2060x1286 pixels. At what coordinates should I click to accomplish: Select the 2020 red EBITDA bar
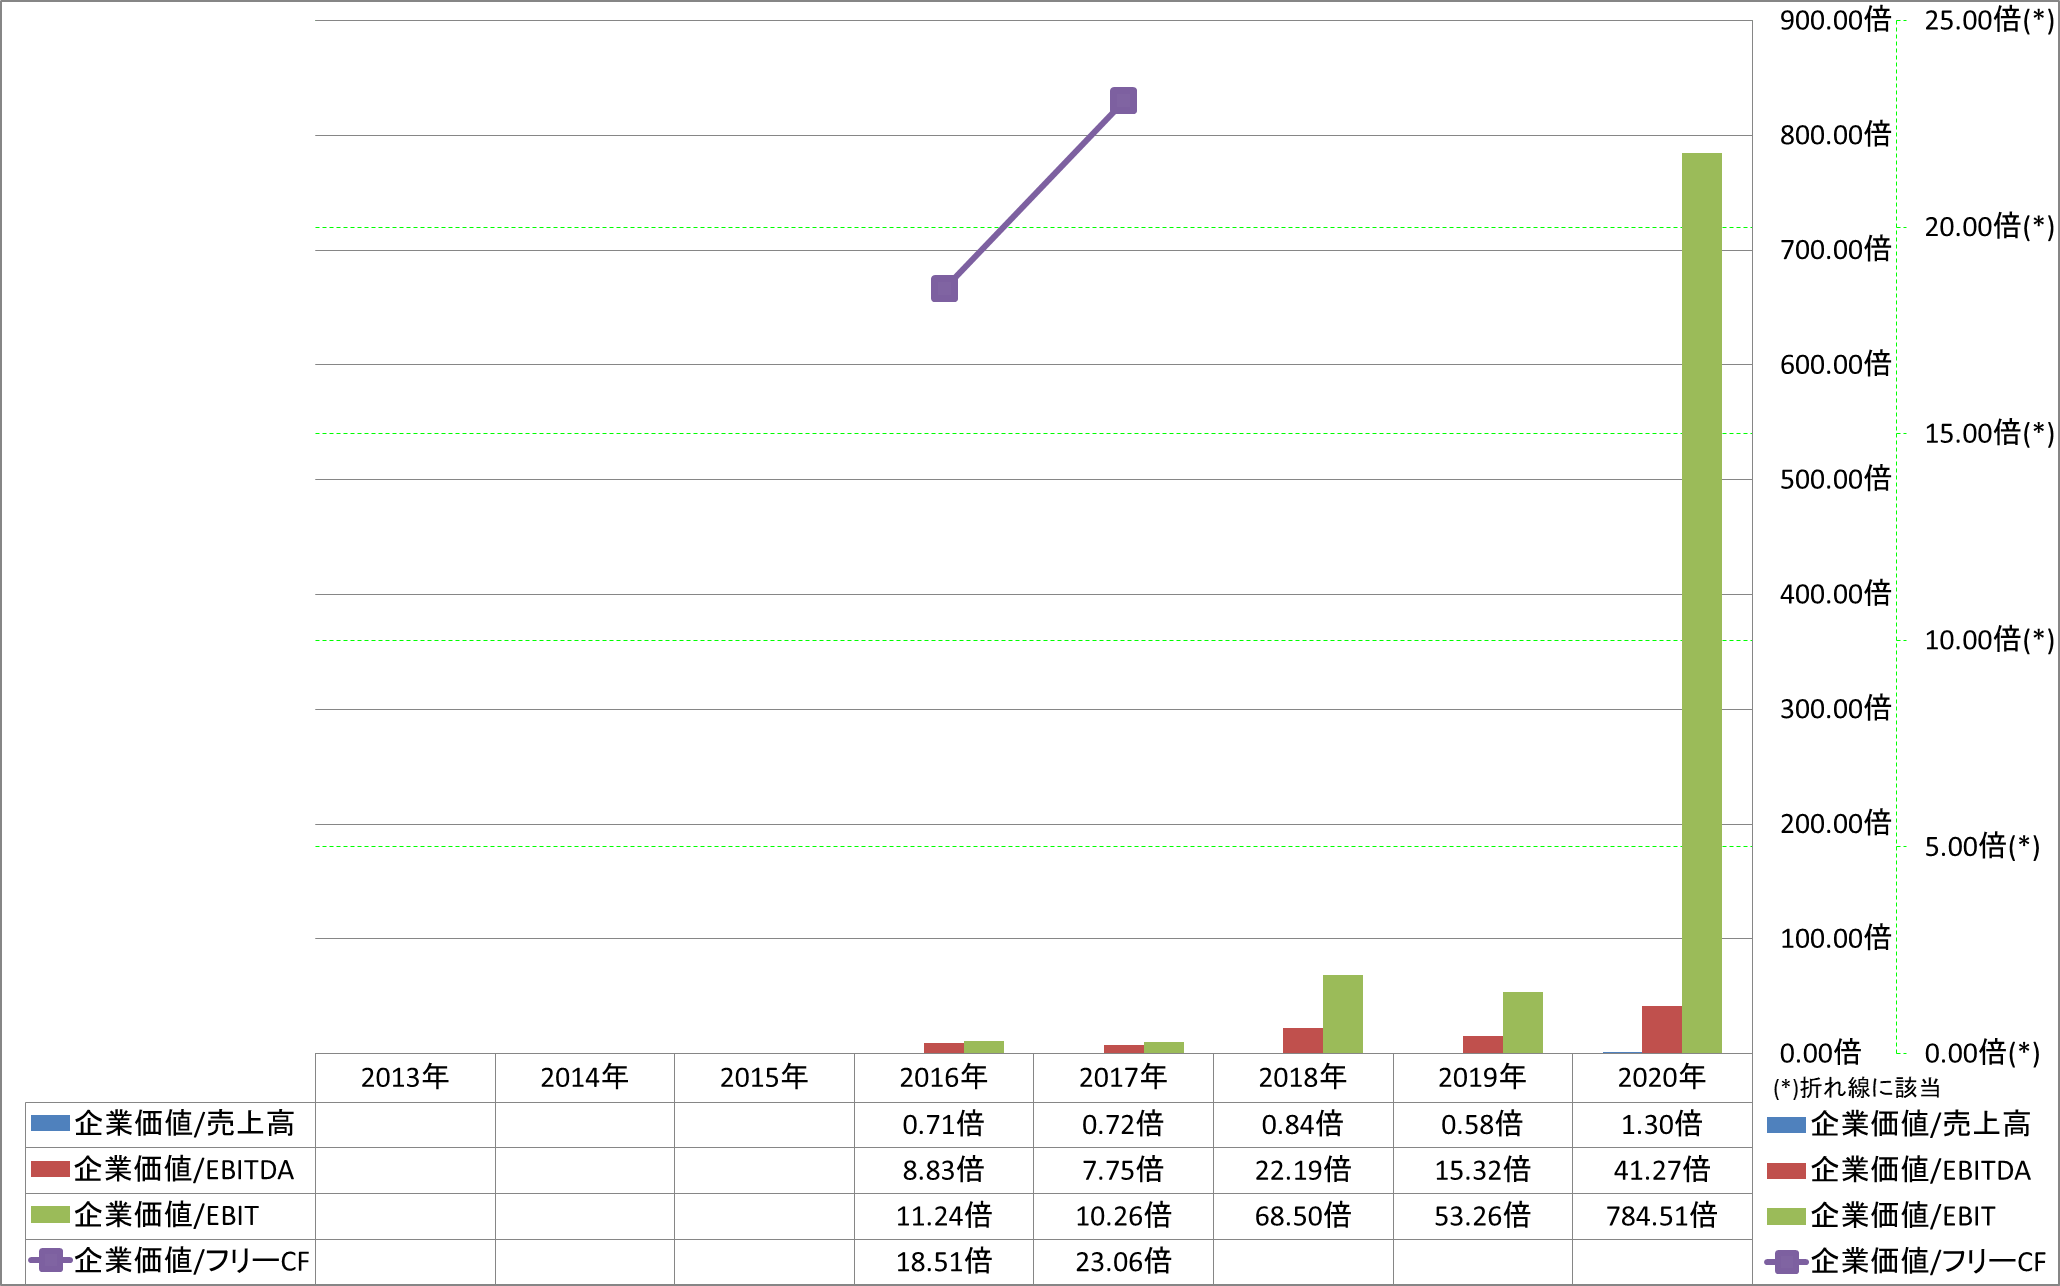[x=1662, y=1029]
